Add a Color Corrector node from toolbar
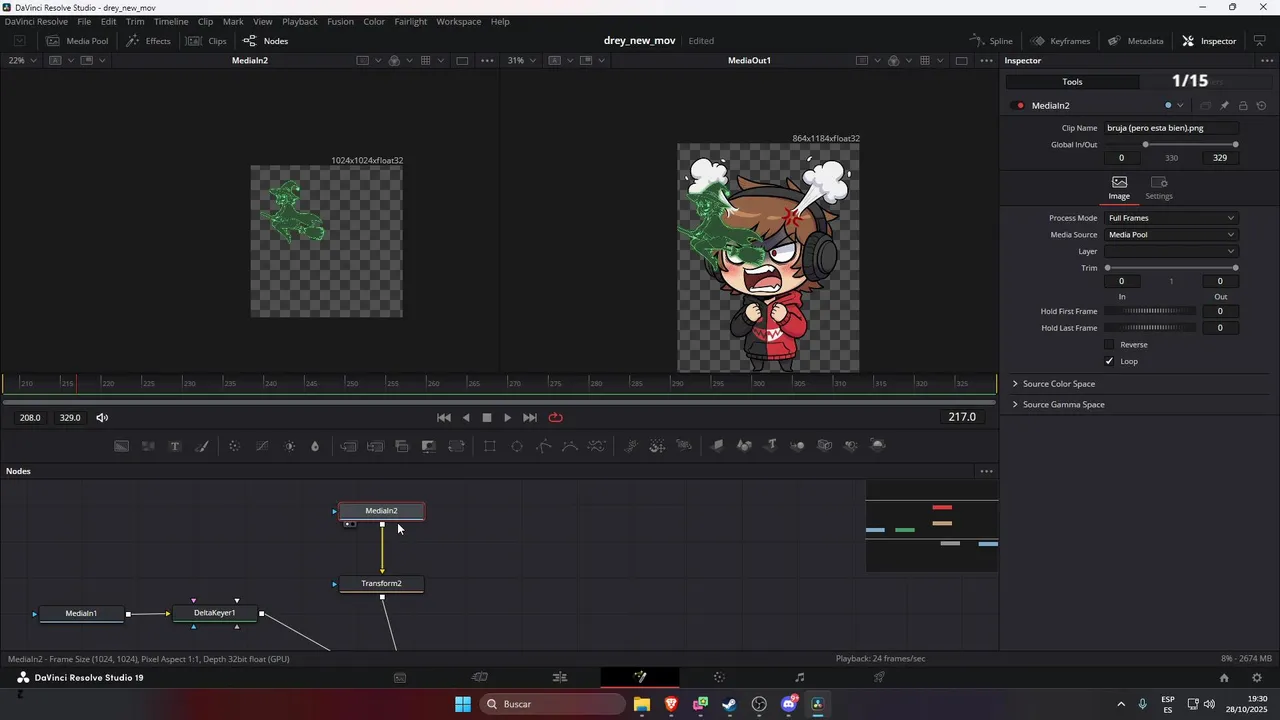 [234, 446]
